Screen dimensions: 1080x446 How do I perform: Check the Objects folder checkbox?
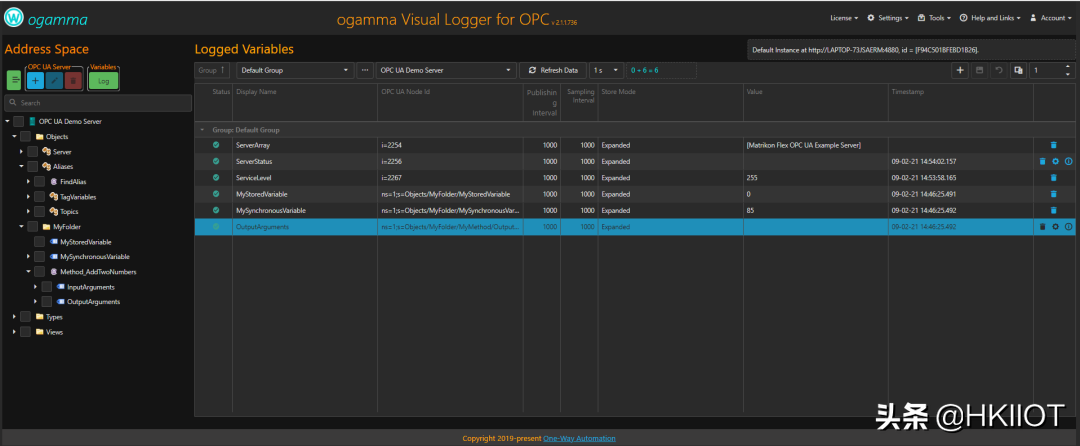pyautogui.click(x=25, y=137)
